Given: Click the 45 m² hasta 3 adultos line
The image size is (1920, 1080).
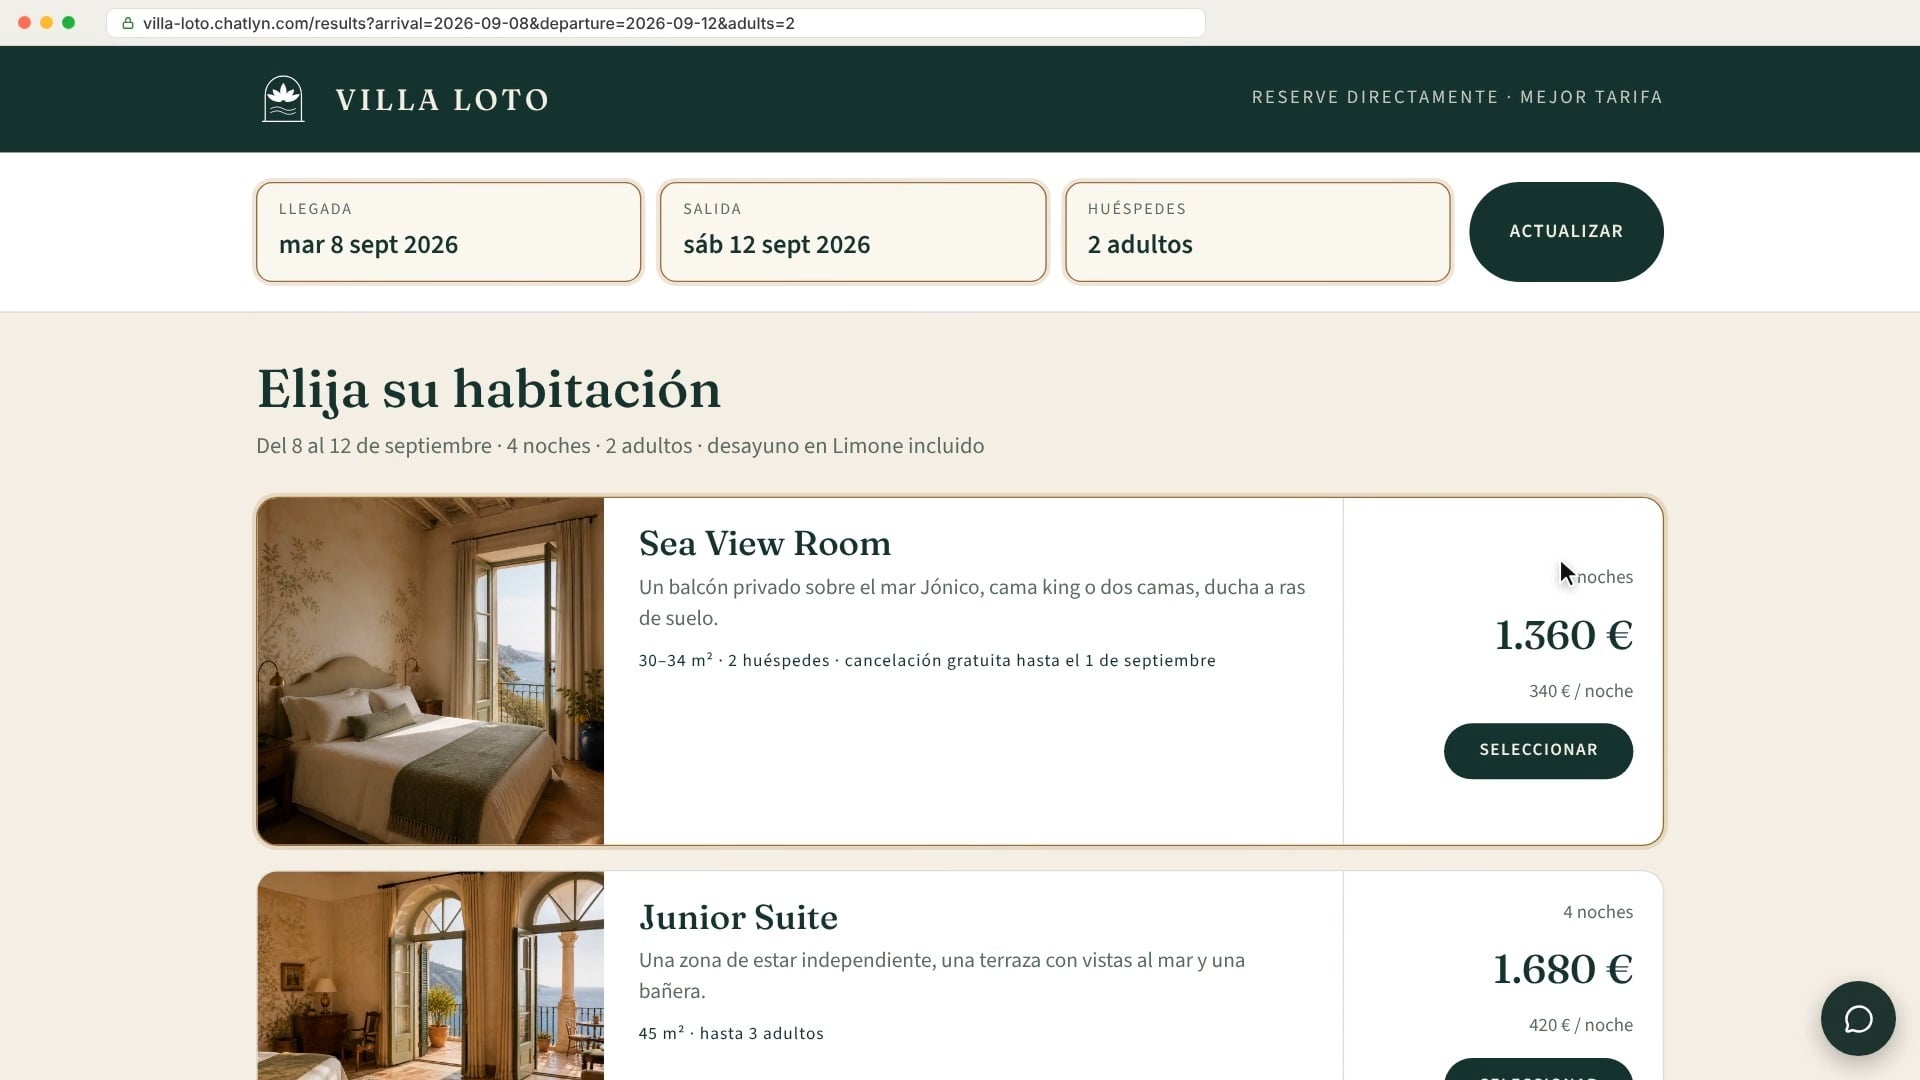Looking at the screenshot, I should pos(731,1034).
